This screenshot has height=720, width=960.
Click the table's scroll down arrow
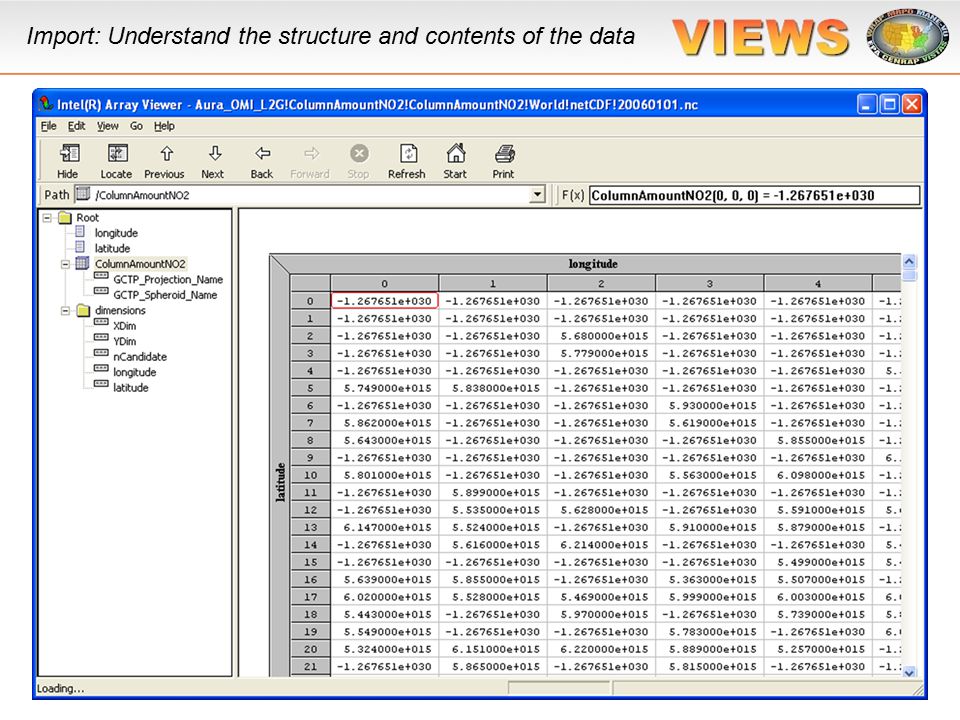click(x=909, y=672)
